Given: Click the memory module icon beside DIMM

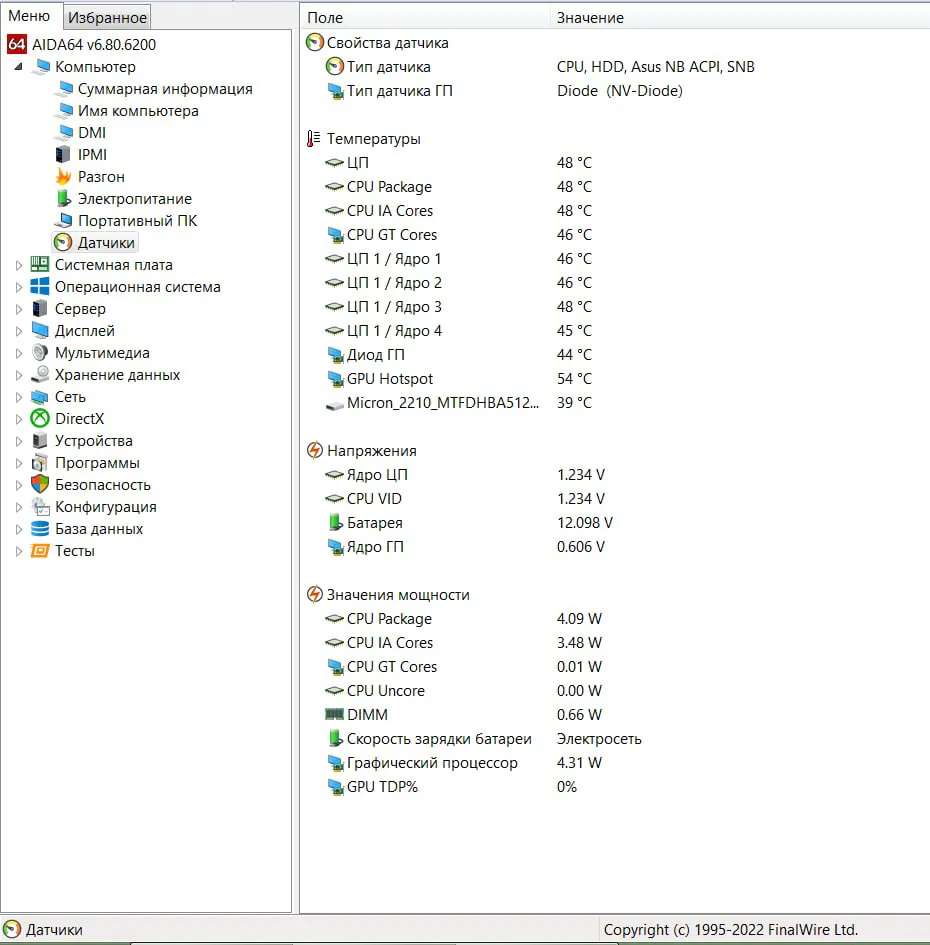Looking at the screenshot, I should tap(335, 714).
